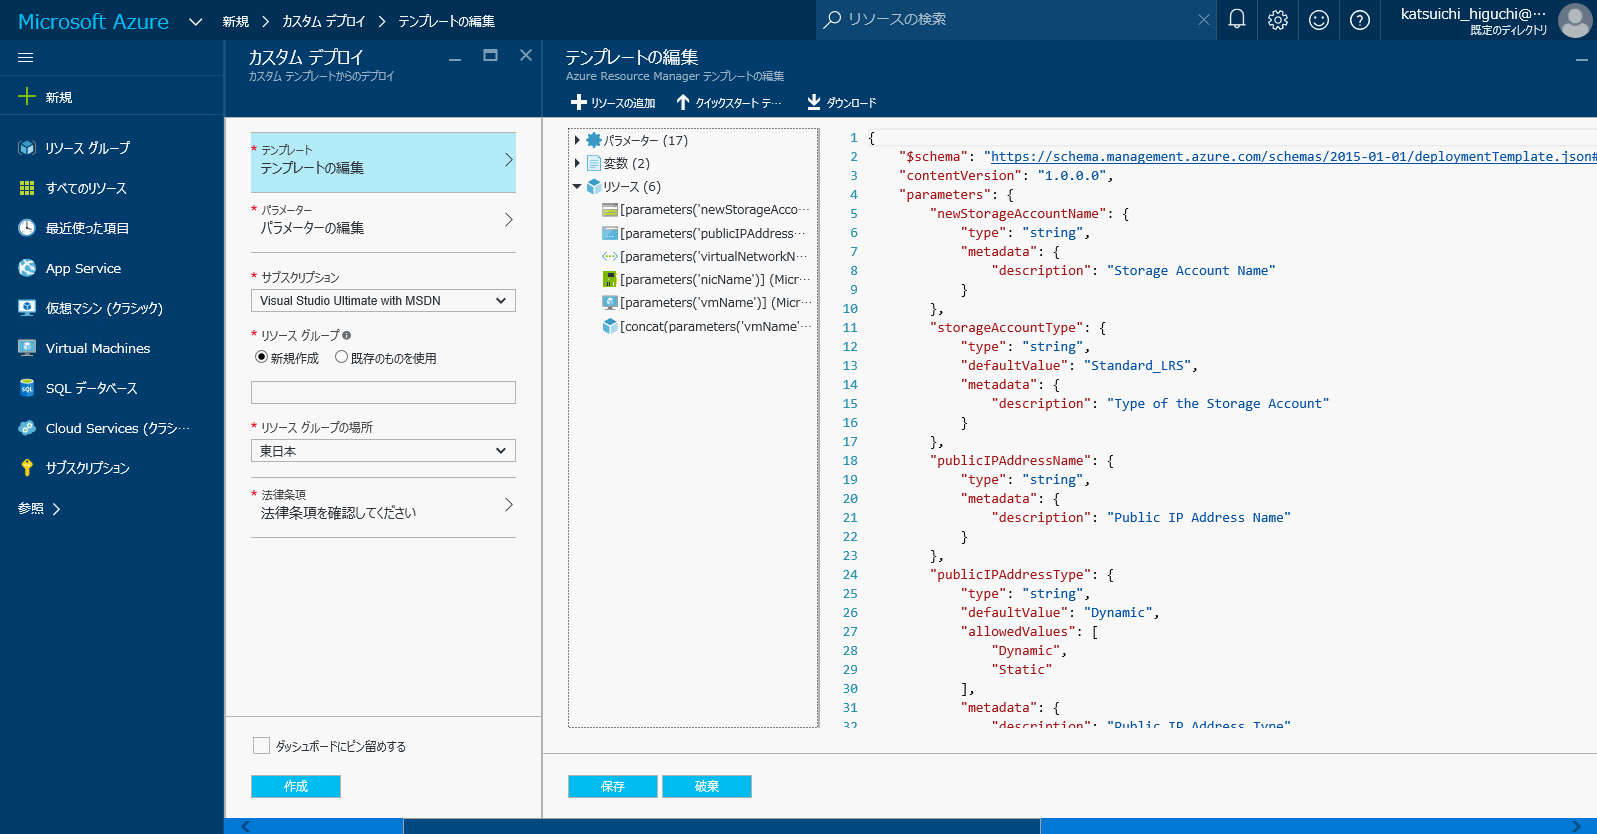1597x834 pixels.
Task: Select the storage account resource icon
Action: pyautogui.click(x=610, y=210)
